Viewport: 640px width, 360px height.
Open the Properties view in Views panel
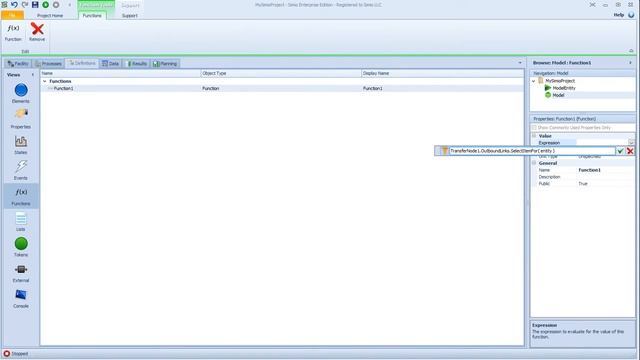21,118
